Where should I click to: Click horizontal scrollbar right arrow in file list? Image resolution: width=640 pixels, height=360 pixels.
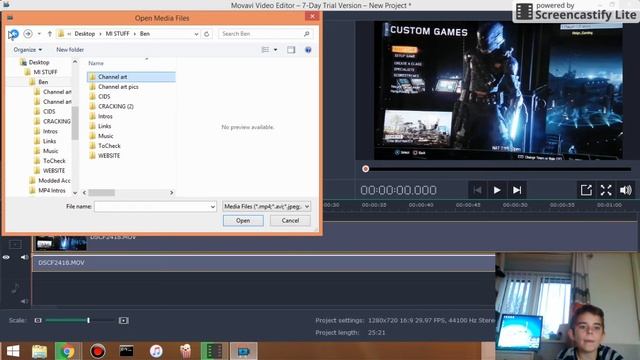[171, 193]
